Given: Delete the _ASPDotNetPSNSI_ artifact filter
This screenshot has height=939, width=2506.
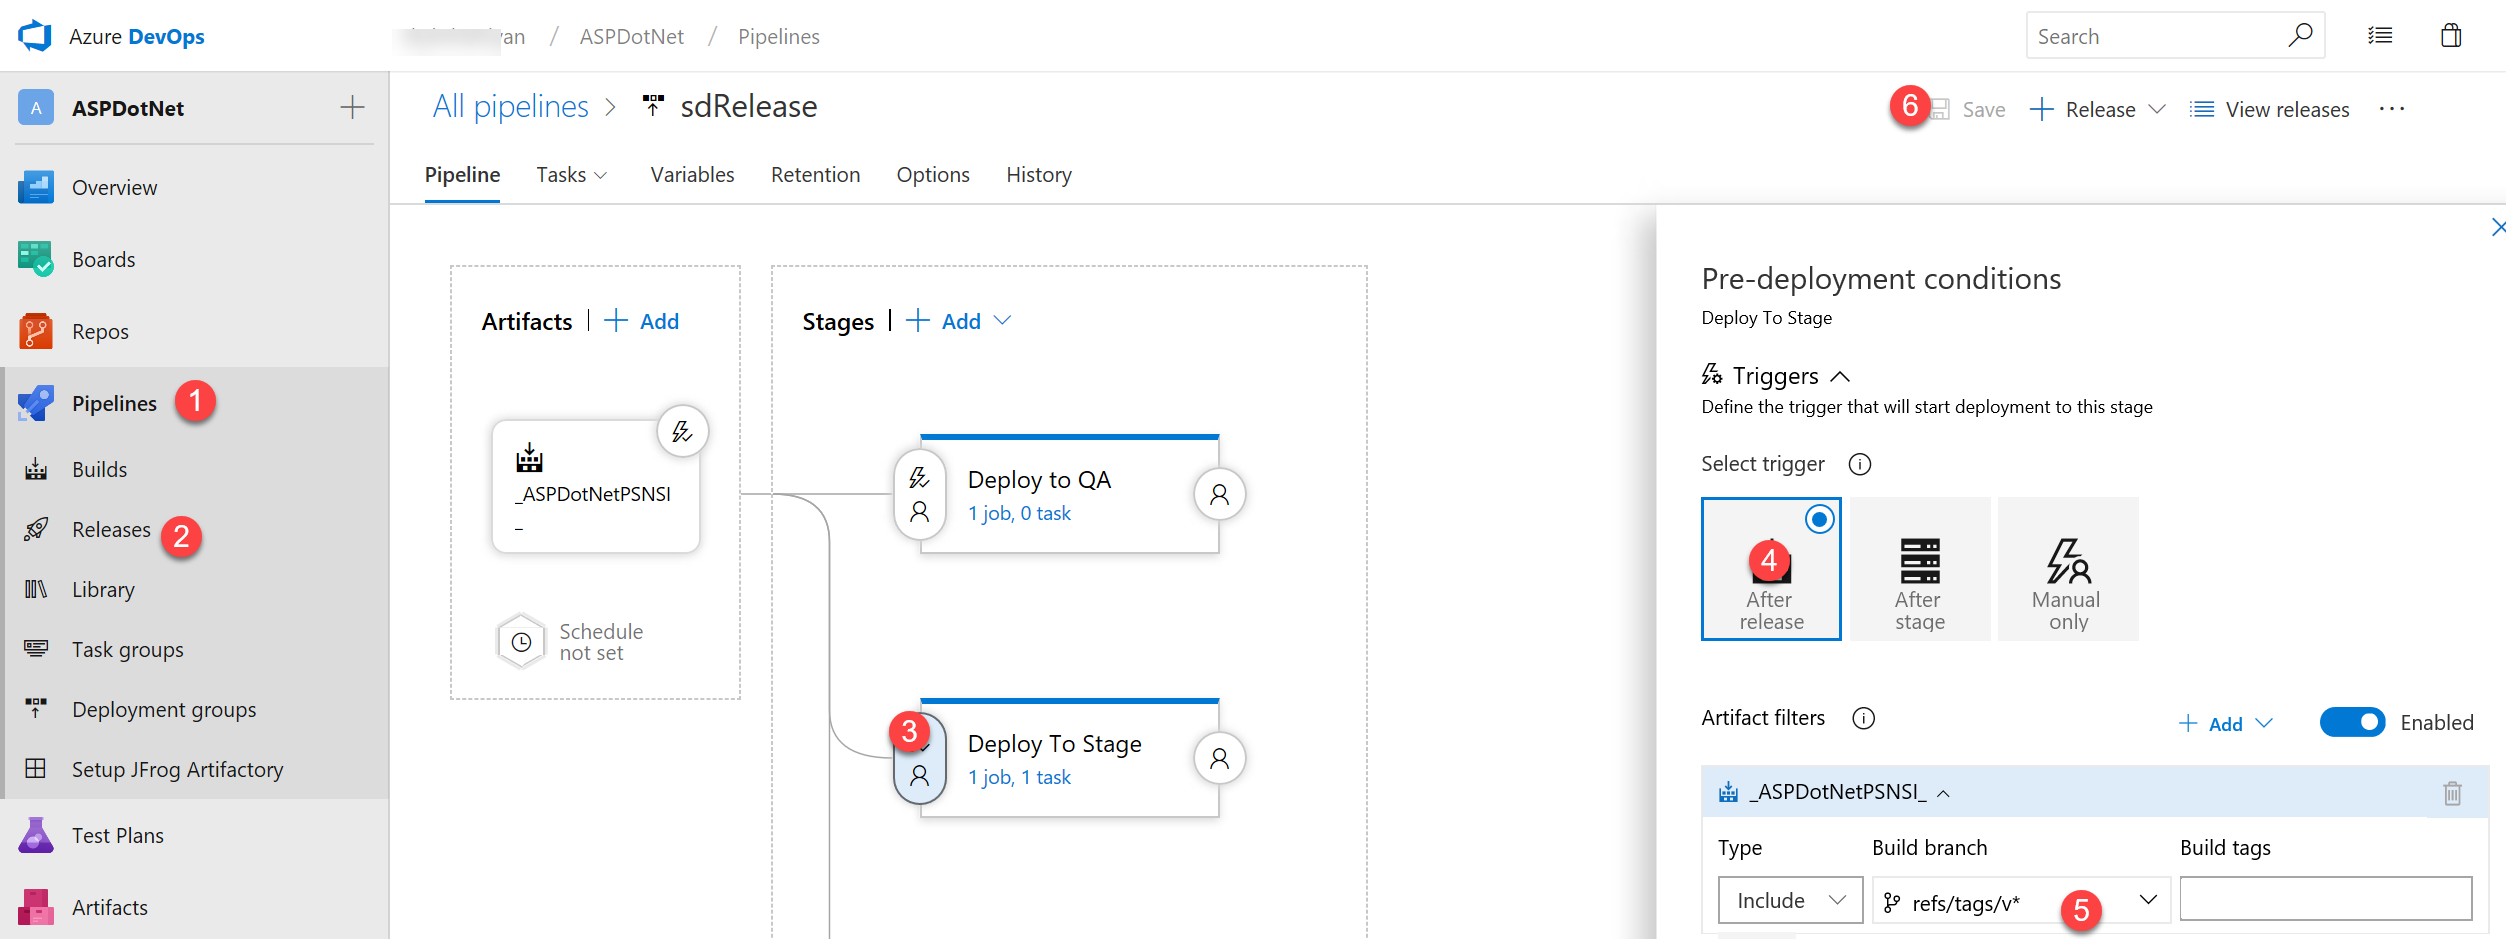Looking at the screenshot, I should coord(2452,793).
